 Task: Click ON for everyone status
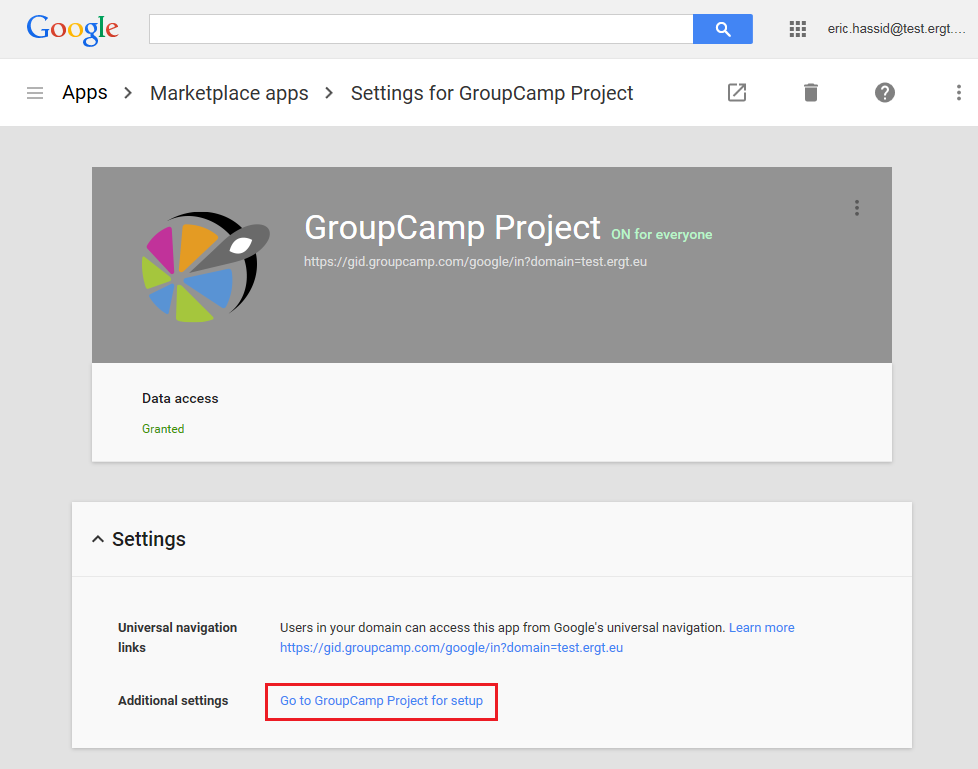pyautogui.click(x=661, y=235)
